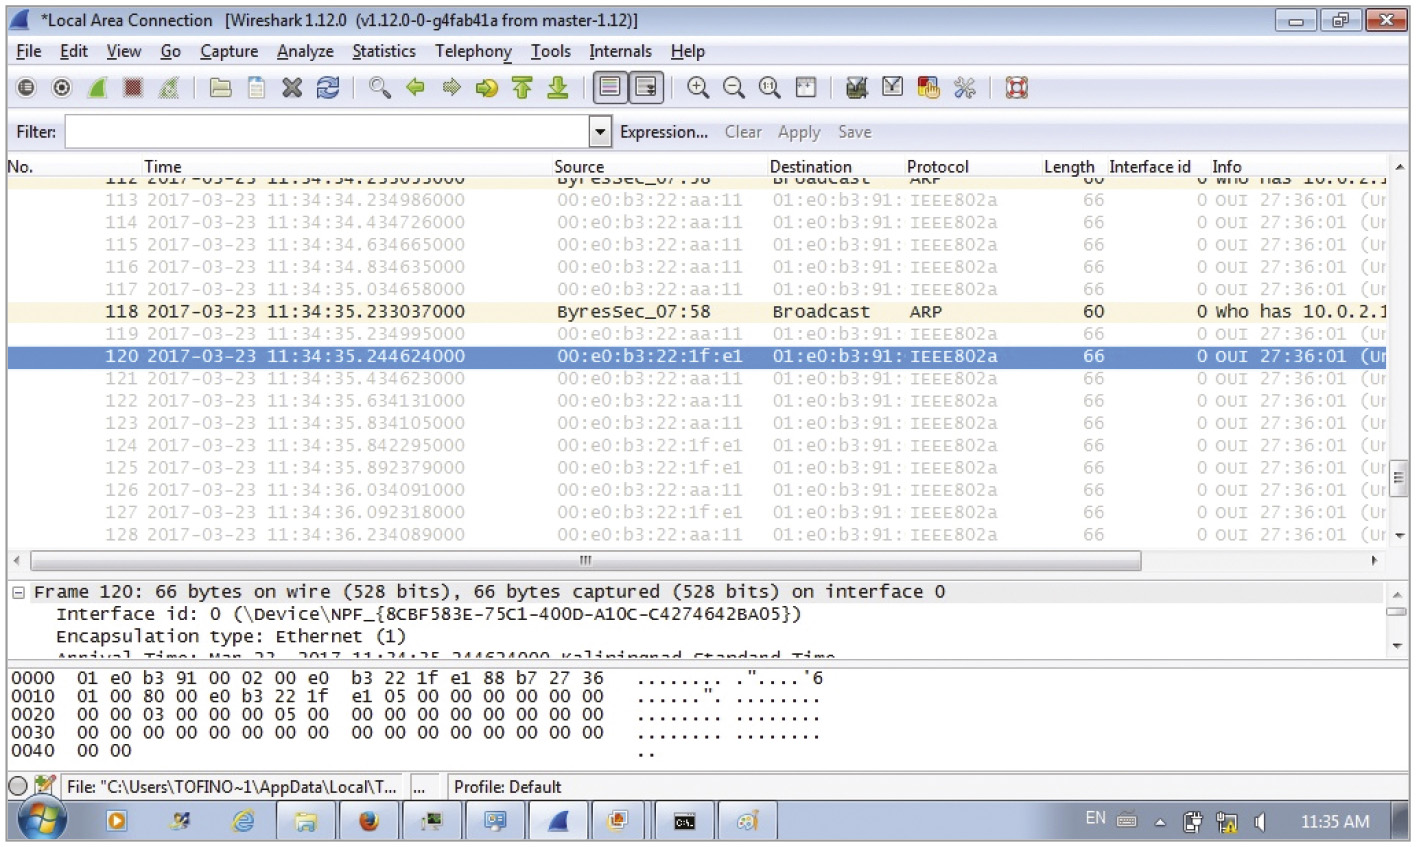Open the Capture menu
The height and width of the screenshot is (847, 1416).
point(229,51)
